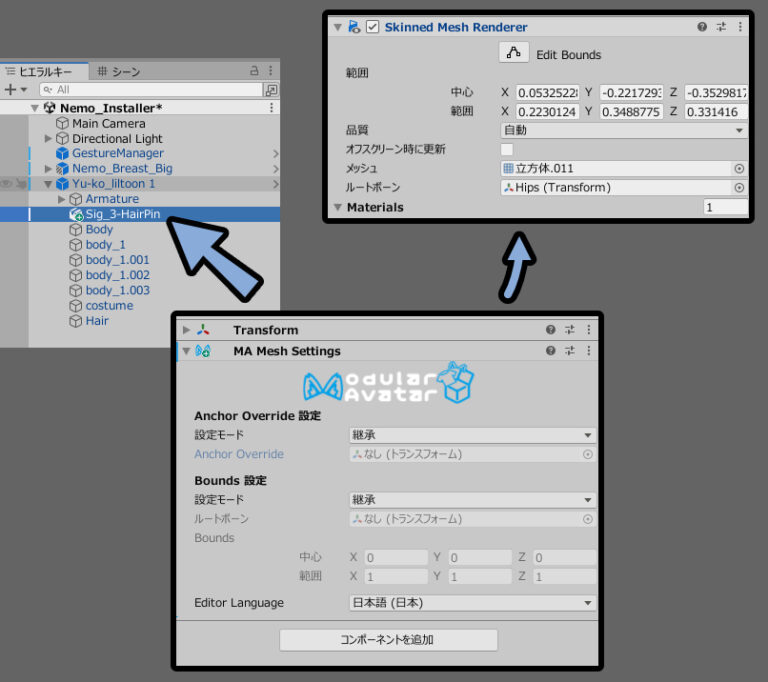The width and height of the screenshot is (768, 682).
Task: Click the Edit Bounds icon button
Action: click(x=514, y=54)
